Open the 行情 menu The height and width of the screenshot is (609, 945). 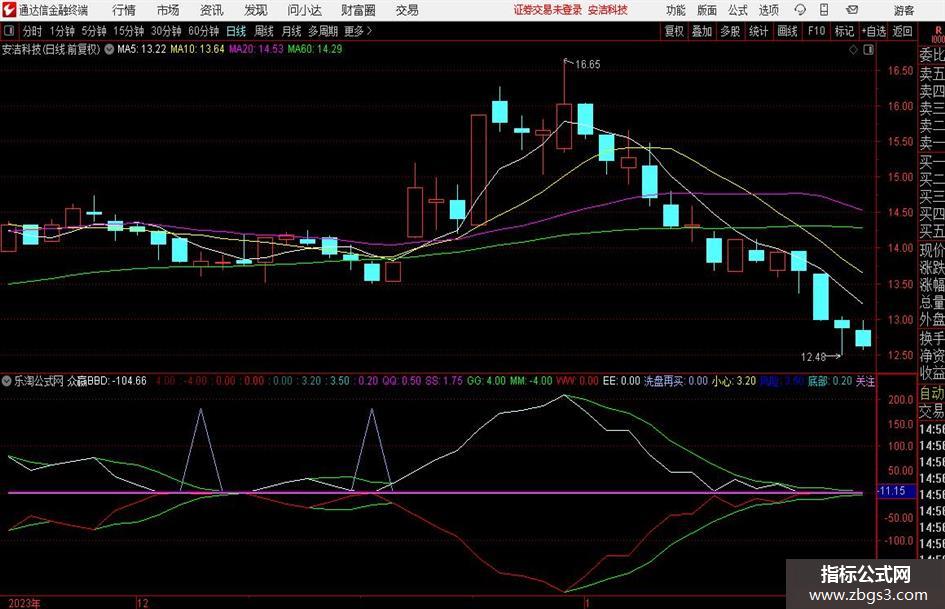point(124,10)
